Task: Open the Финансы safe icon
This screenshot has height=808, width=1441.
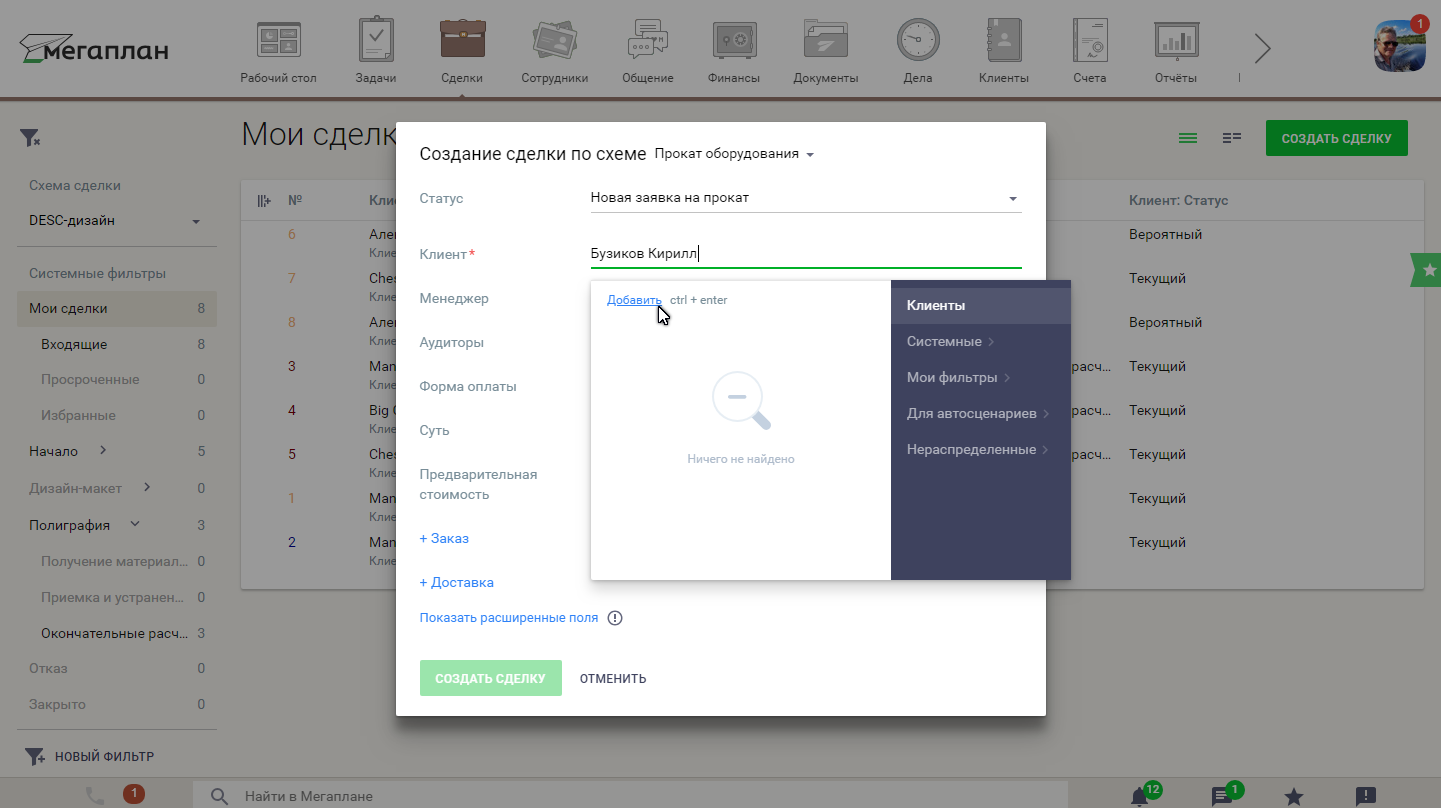Action: [734, 42]
